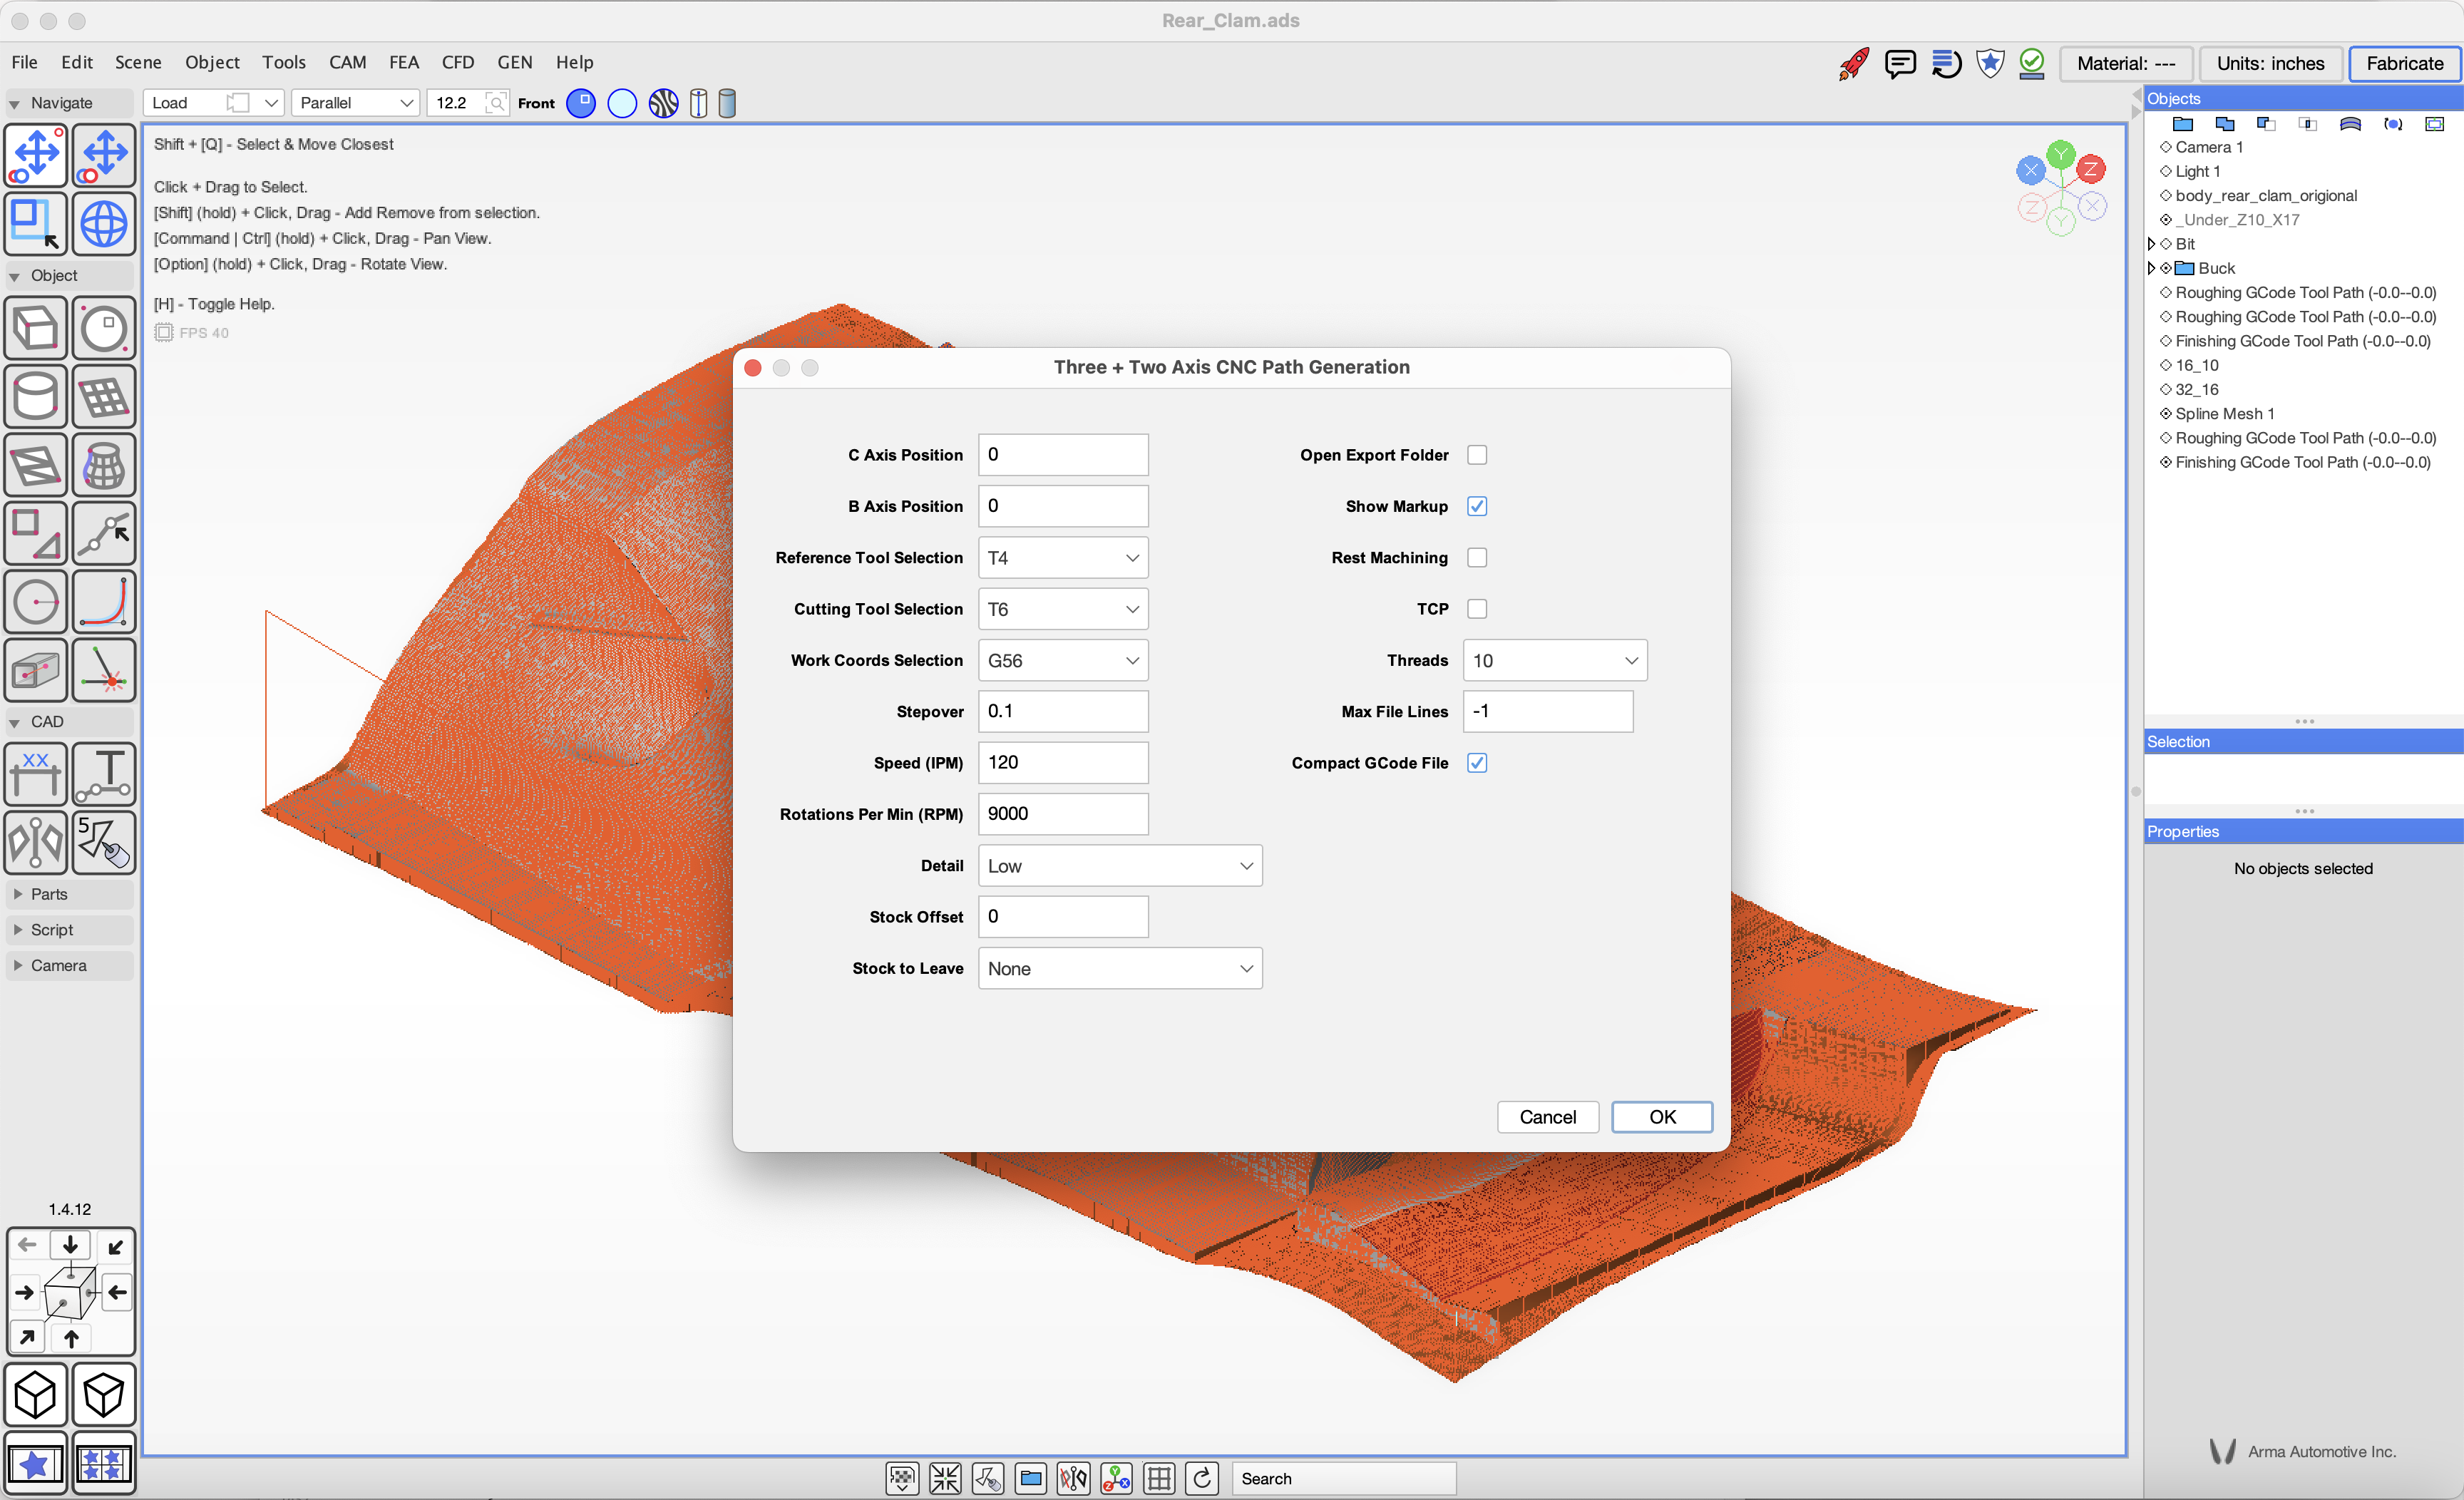
Task: Open the Cutting Tool Selection dropdown
Action: [x=1062, y=609]
